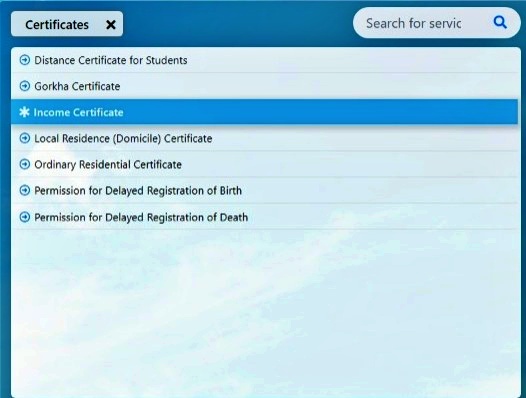
Task: Click the magnifier search icon
Action: (x=500, y=22)
